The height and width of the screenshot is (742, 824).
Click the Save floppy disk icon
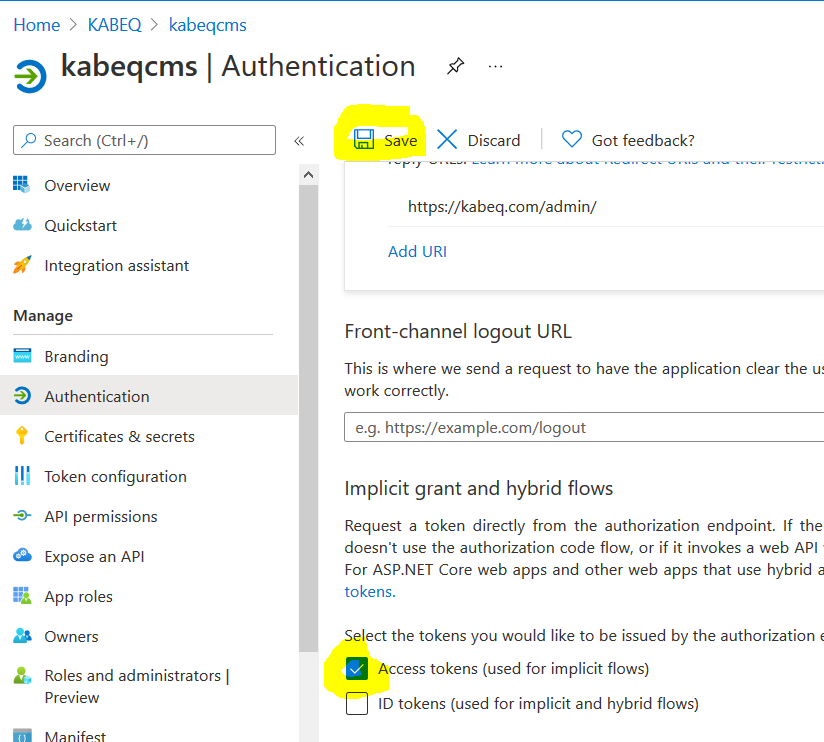coord(364,140)
